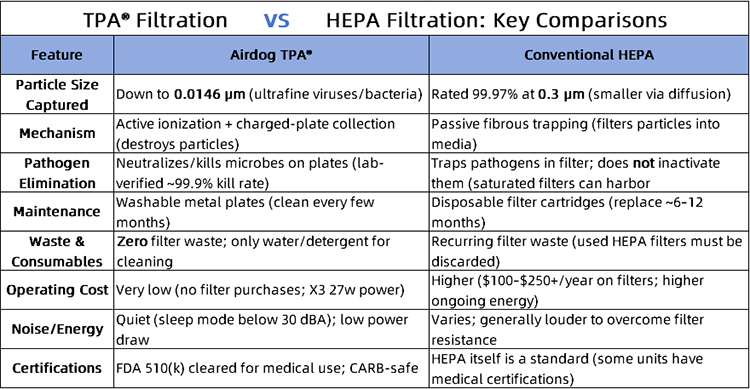Select the Conventional HEPA column header
Image resolution: width=750 pixels, height=389 pixels.
click(589, 55)
